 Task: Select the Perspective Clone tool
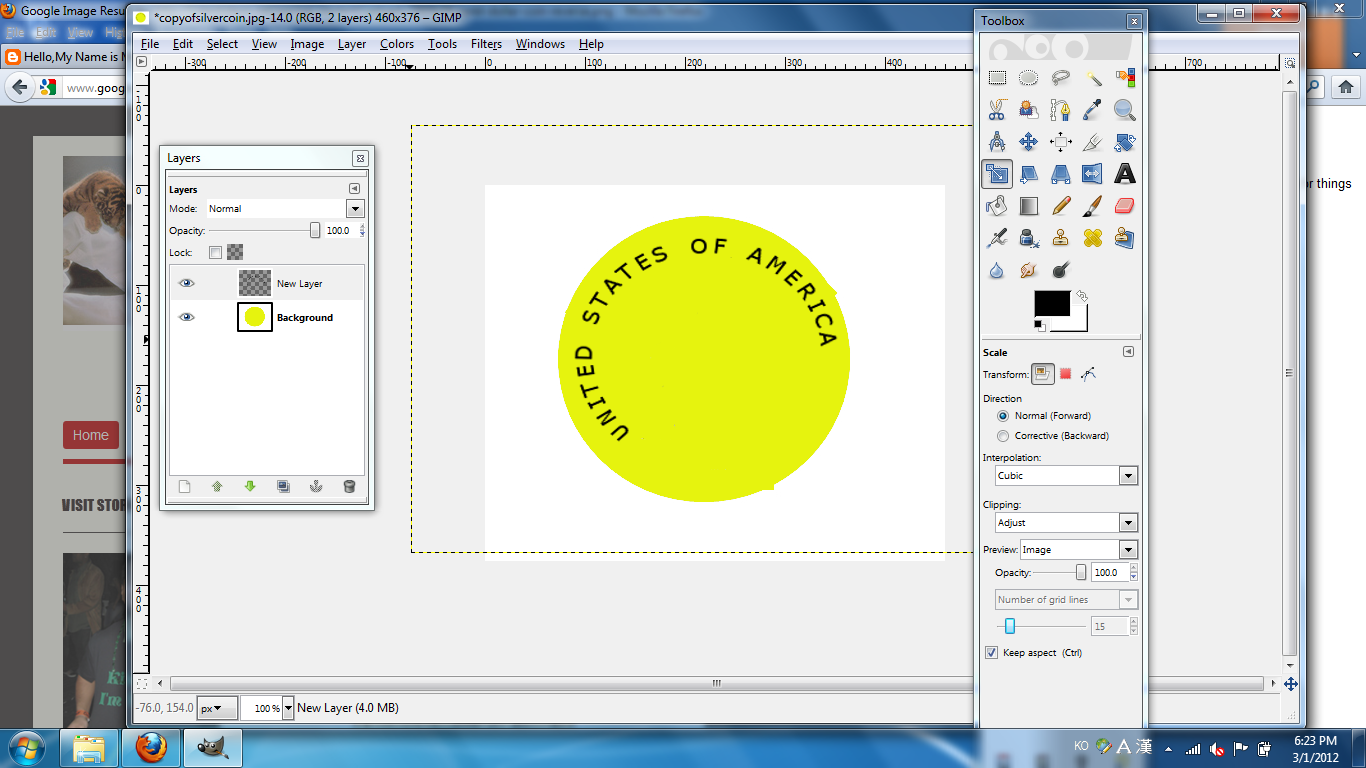click(1125, 238)
